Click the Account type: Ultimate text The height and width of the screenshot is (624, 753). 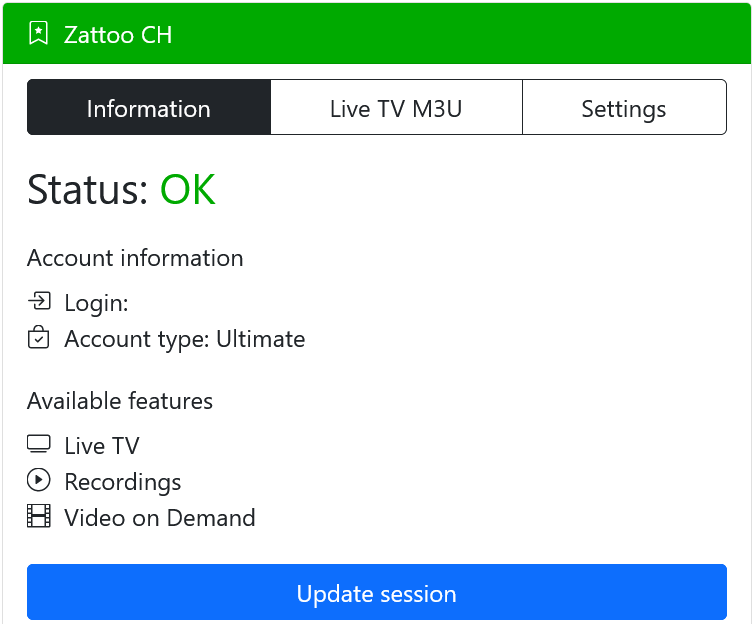185,340
